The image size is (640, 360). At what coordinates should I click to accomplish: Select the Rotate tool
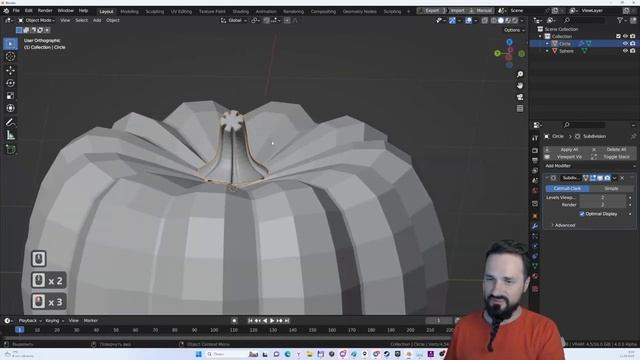point(11,83)
